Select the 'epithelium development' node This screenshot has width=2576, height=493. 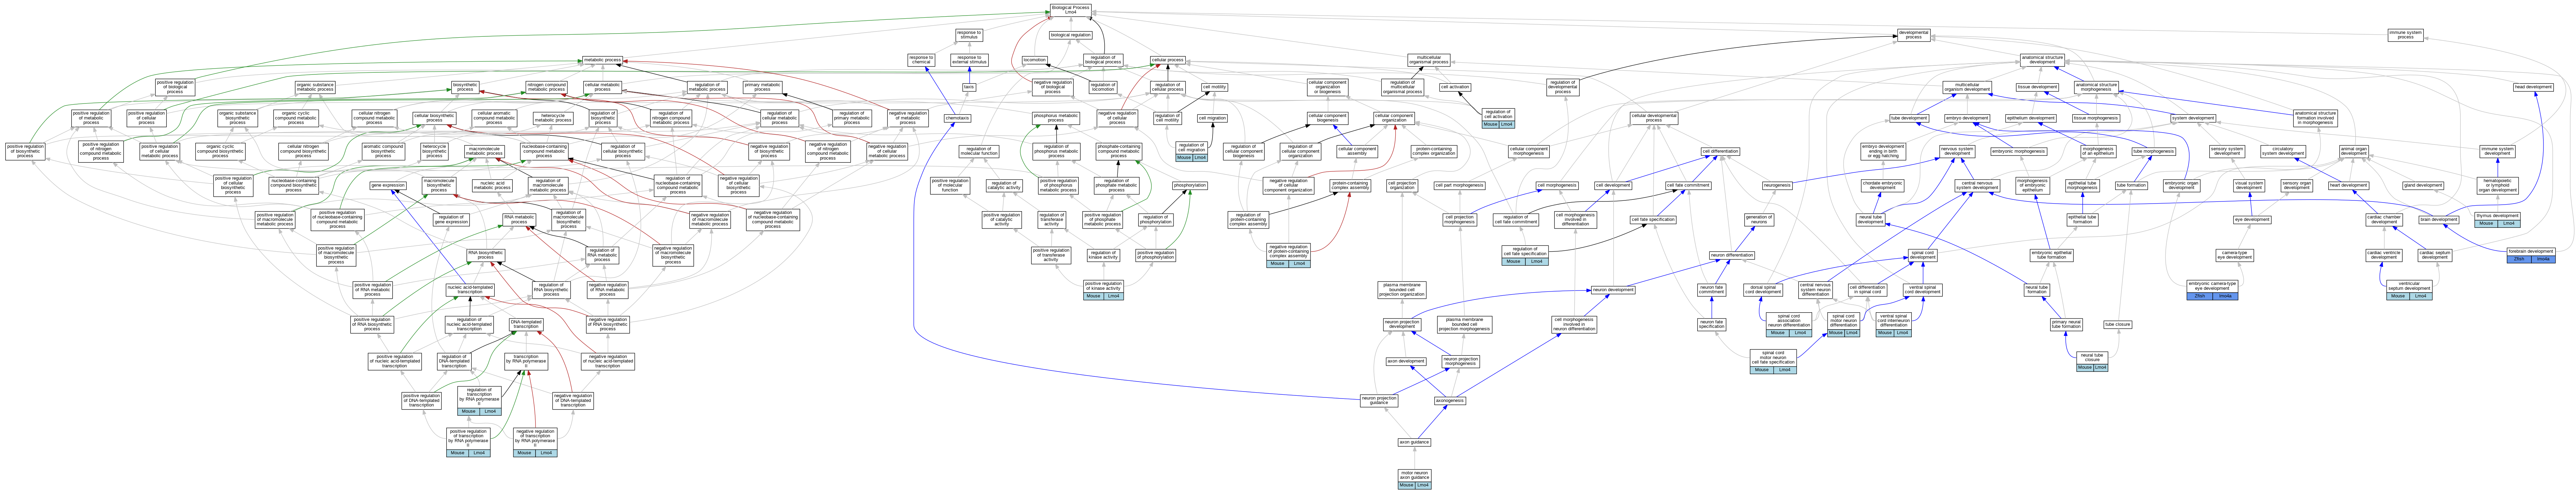click(x=2031, y=118)
